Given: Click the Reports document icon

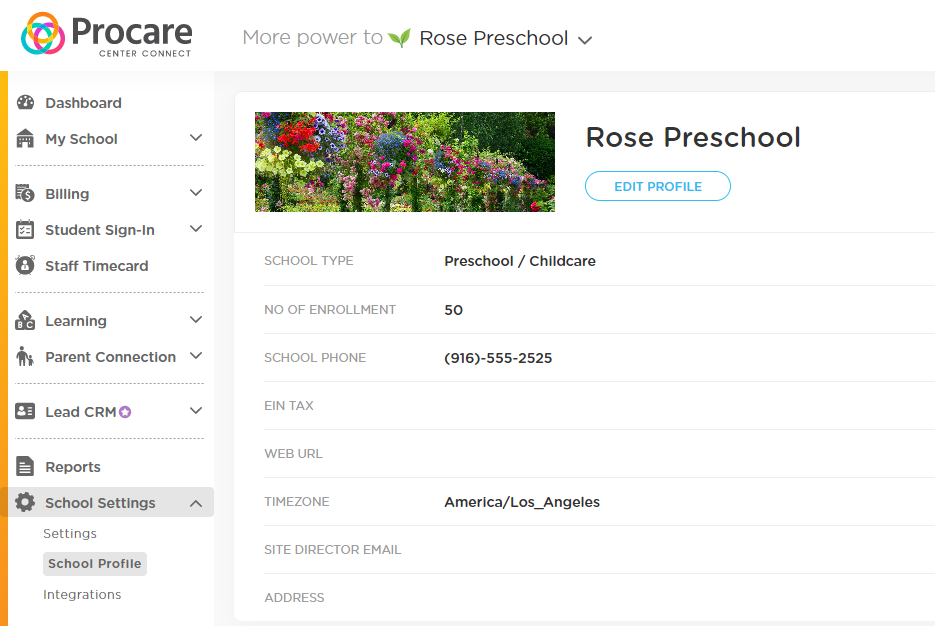Looking at the screenshot, I should click(x=25, y=466).
